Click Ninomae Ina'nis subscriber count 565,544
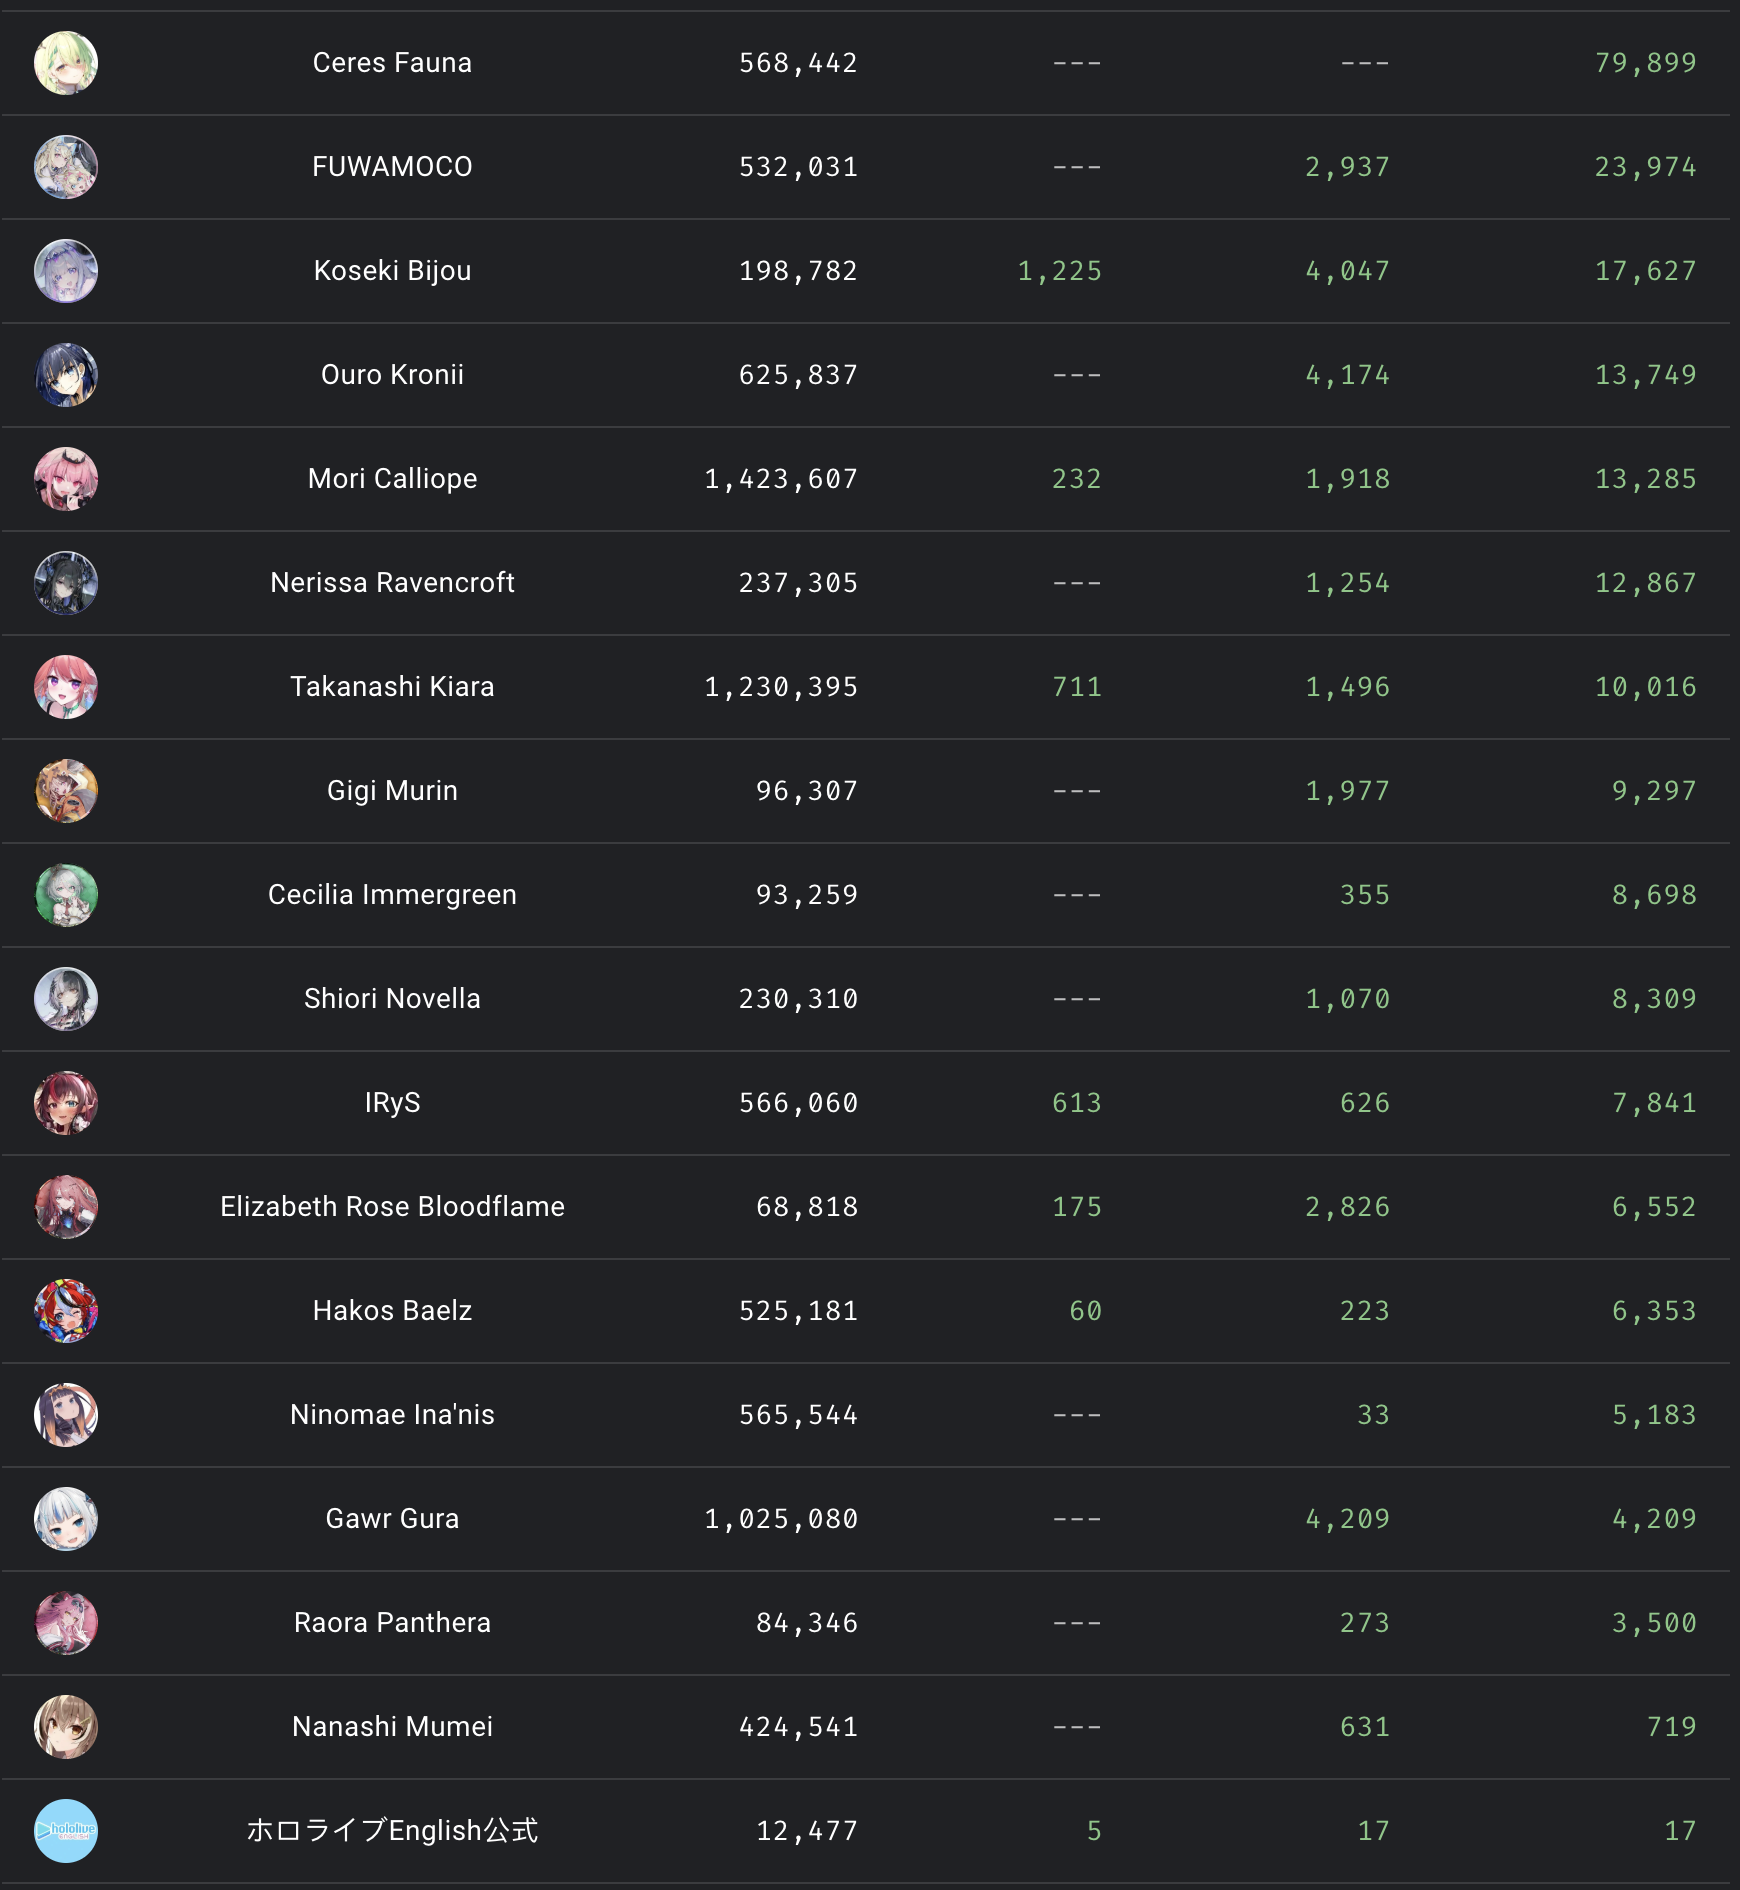This screenshot has height=1890, width=1740. coord(798,1415)
